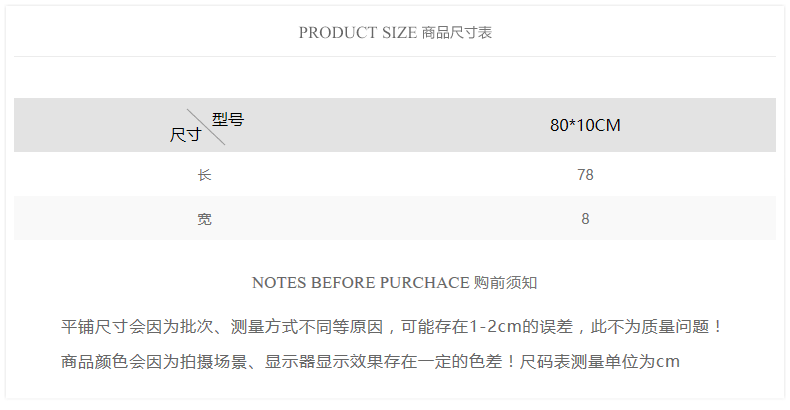Click 平铺尺寸 at the first note's start
The image size is (790, 410).
pos(94,327)
